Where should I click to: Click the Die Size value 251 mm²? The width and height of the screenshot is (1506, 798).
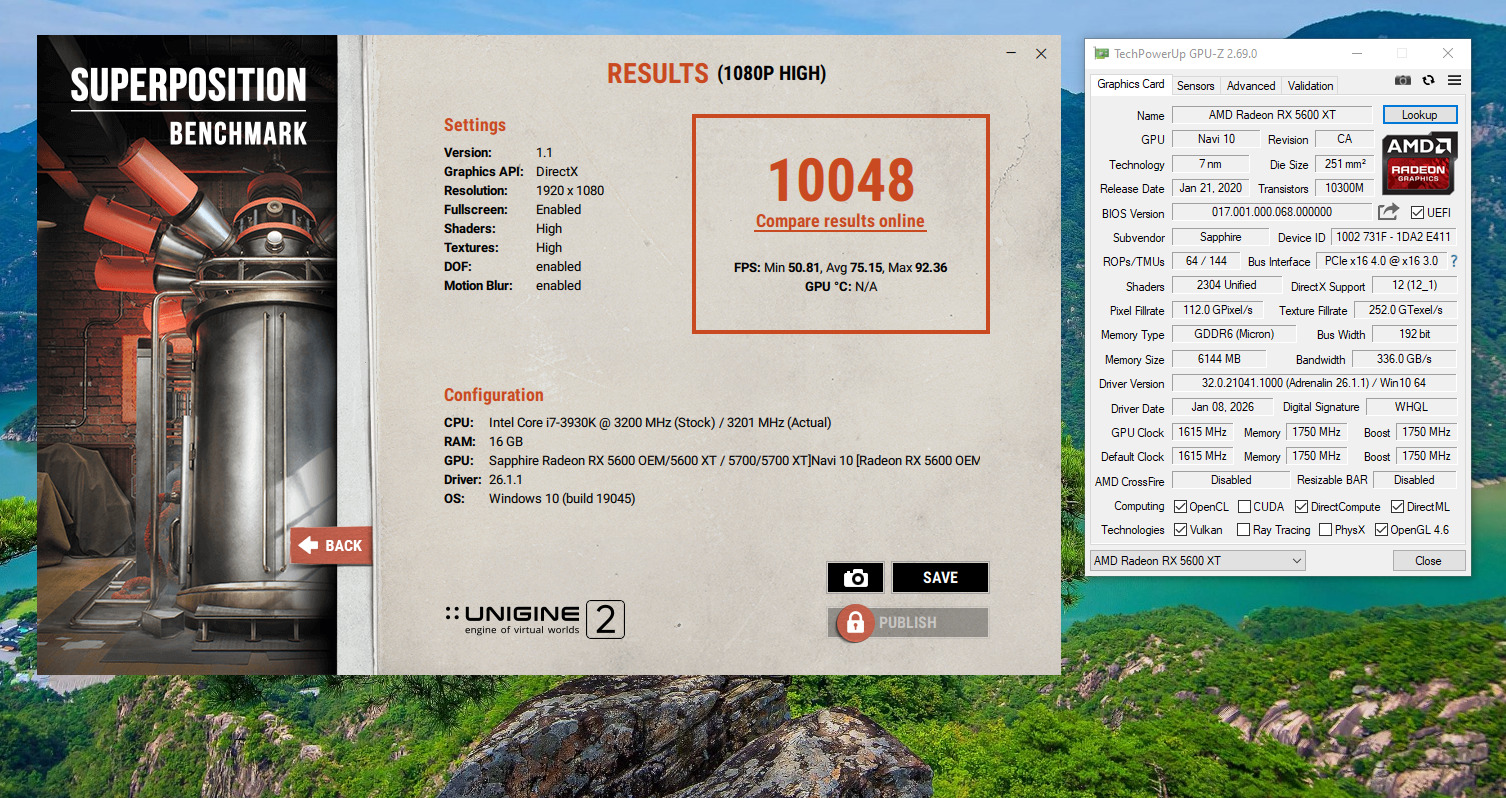click(1345, 164)
